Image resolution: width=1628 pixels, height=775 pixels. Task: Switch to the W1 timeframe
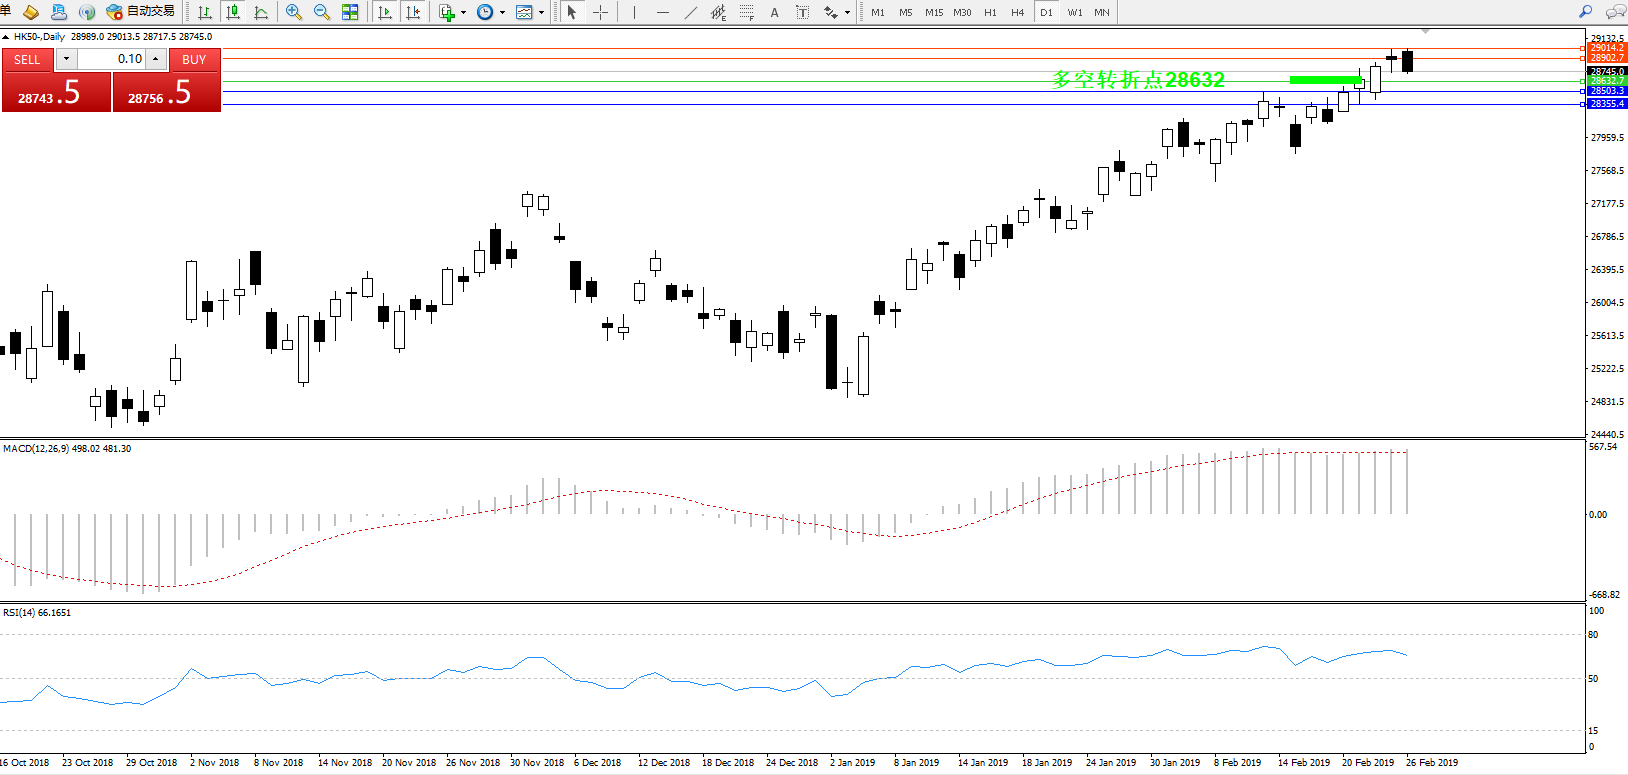pyautogui.click(x=1074, y=12)
